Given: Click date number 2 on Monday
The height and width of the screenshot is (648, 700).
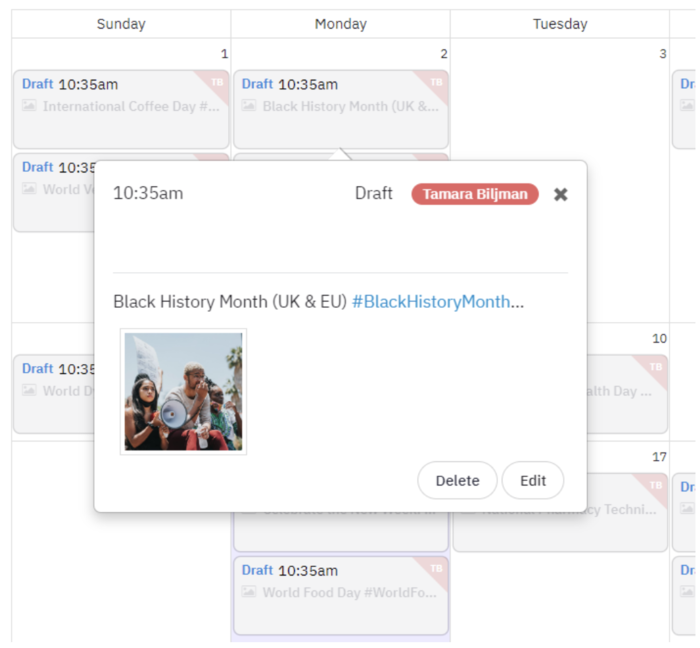Looking at the screenshot, I should [444, 54].
